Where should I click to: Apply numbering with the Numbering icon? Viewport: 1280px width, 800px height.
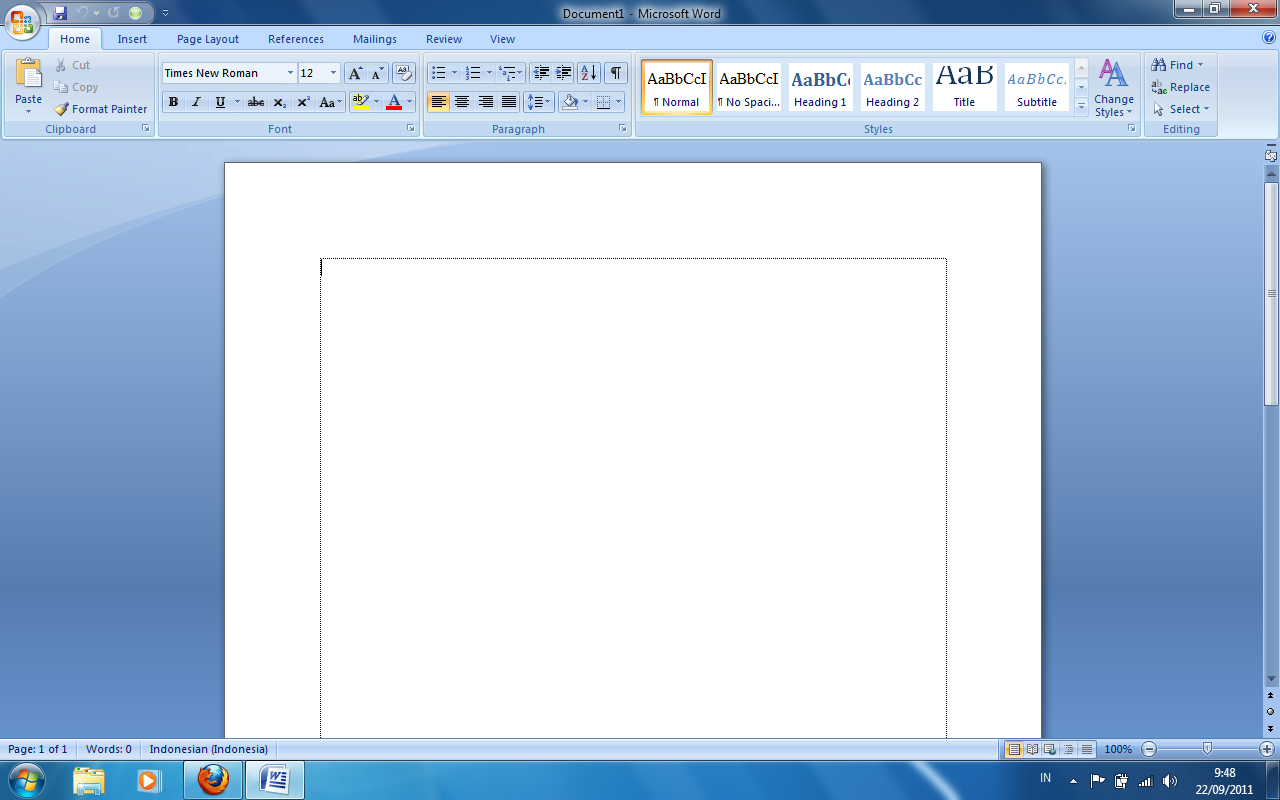(x=473, y=73)
